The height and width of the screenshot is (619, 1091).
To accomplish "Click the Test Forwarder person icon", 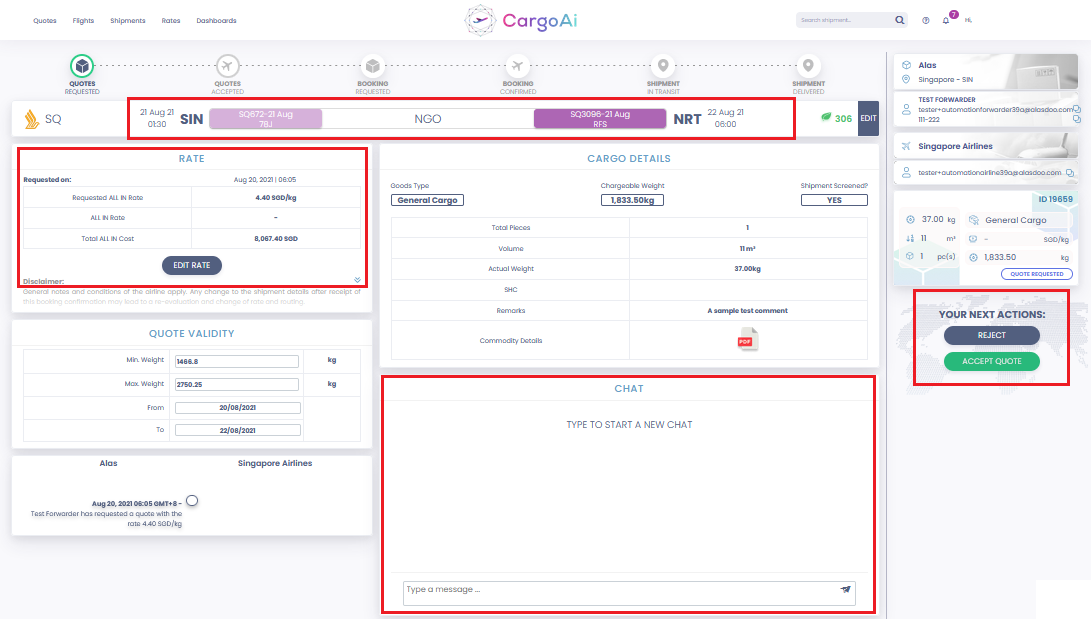I will point(906,110).
